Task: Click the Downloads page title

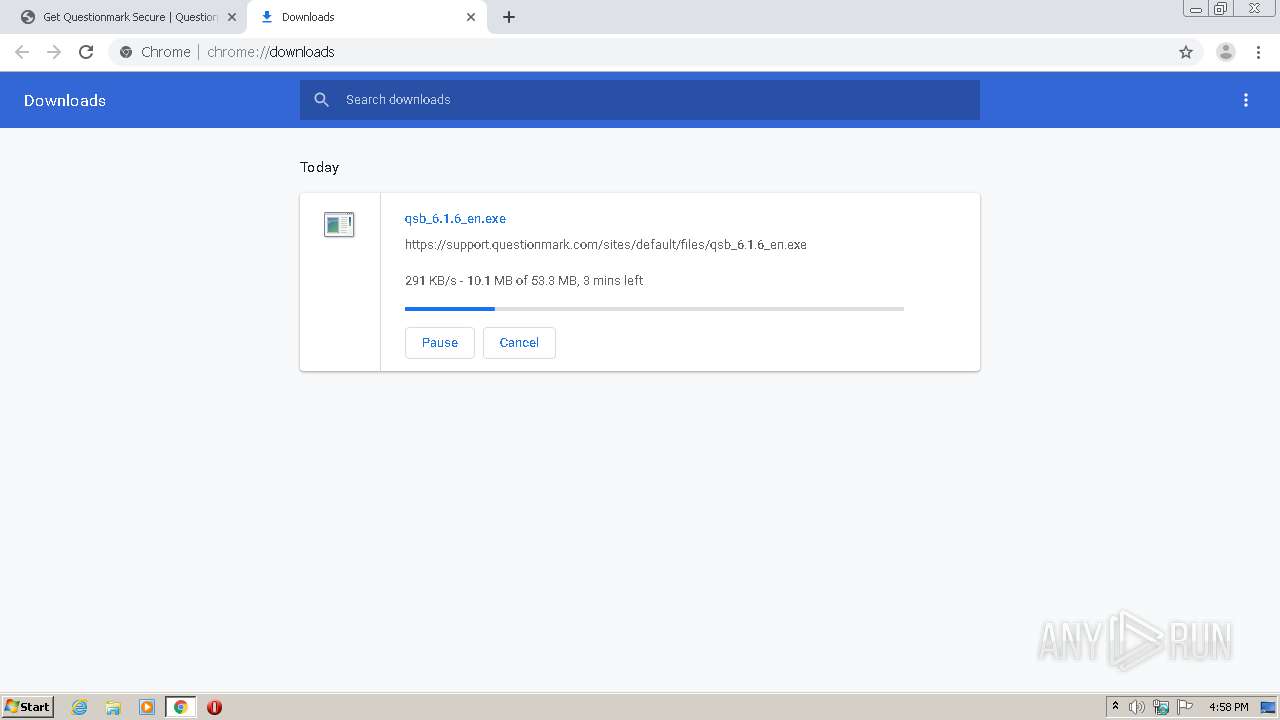Action: click(x=65, y=100)
